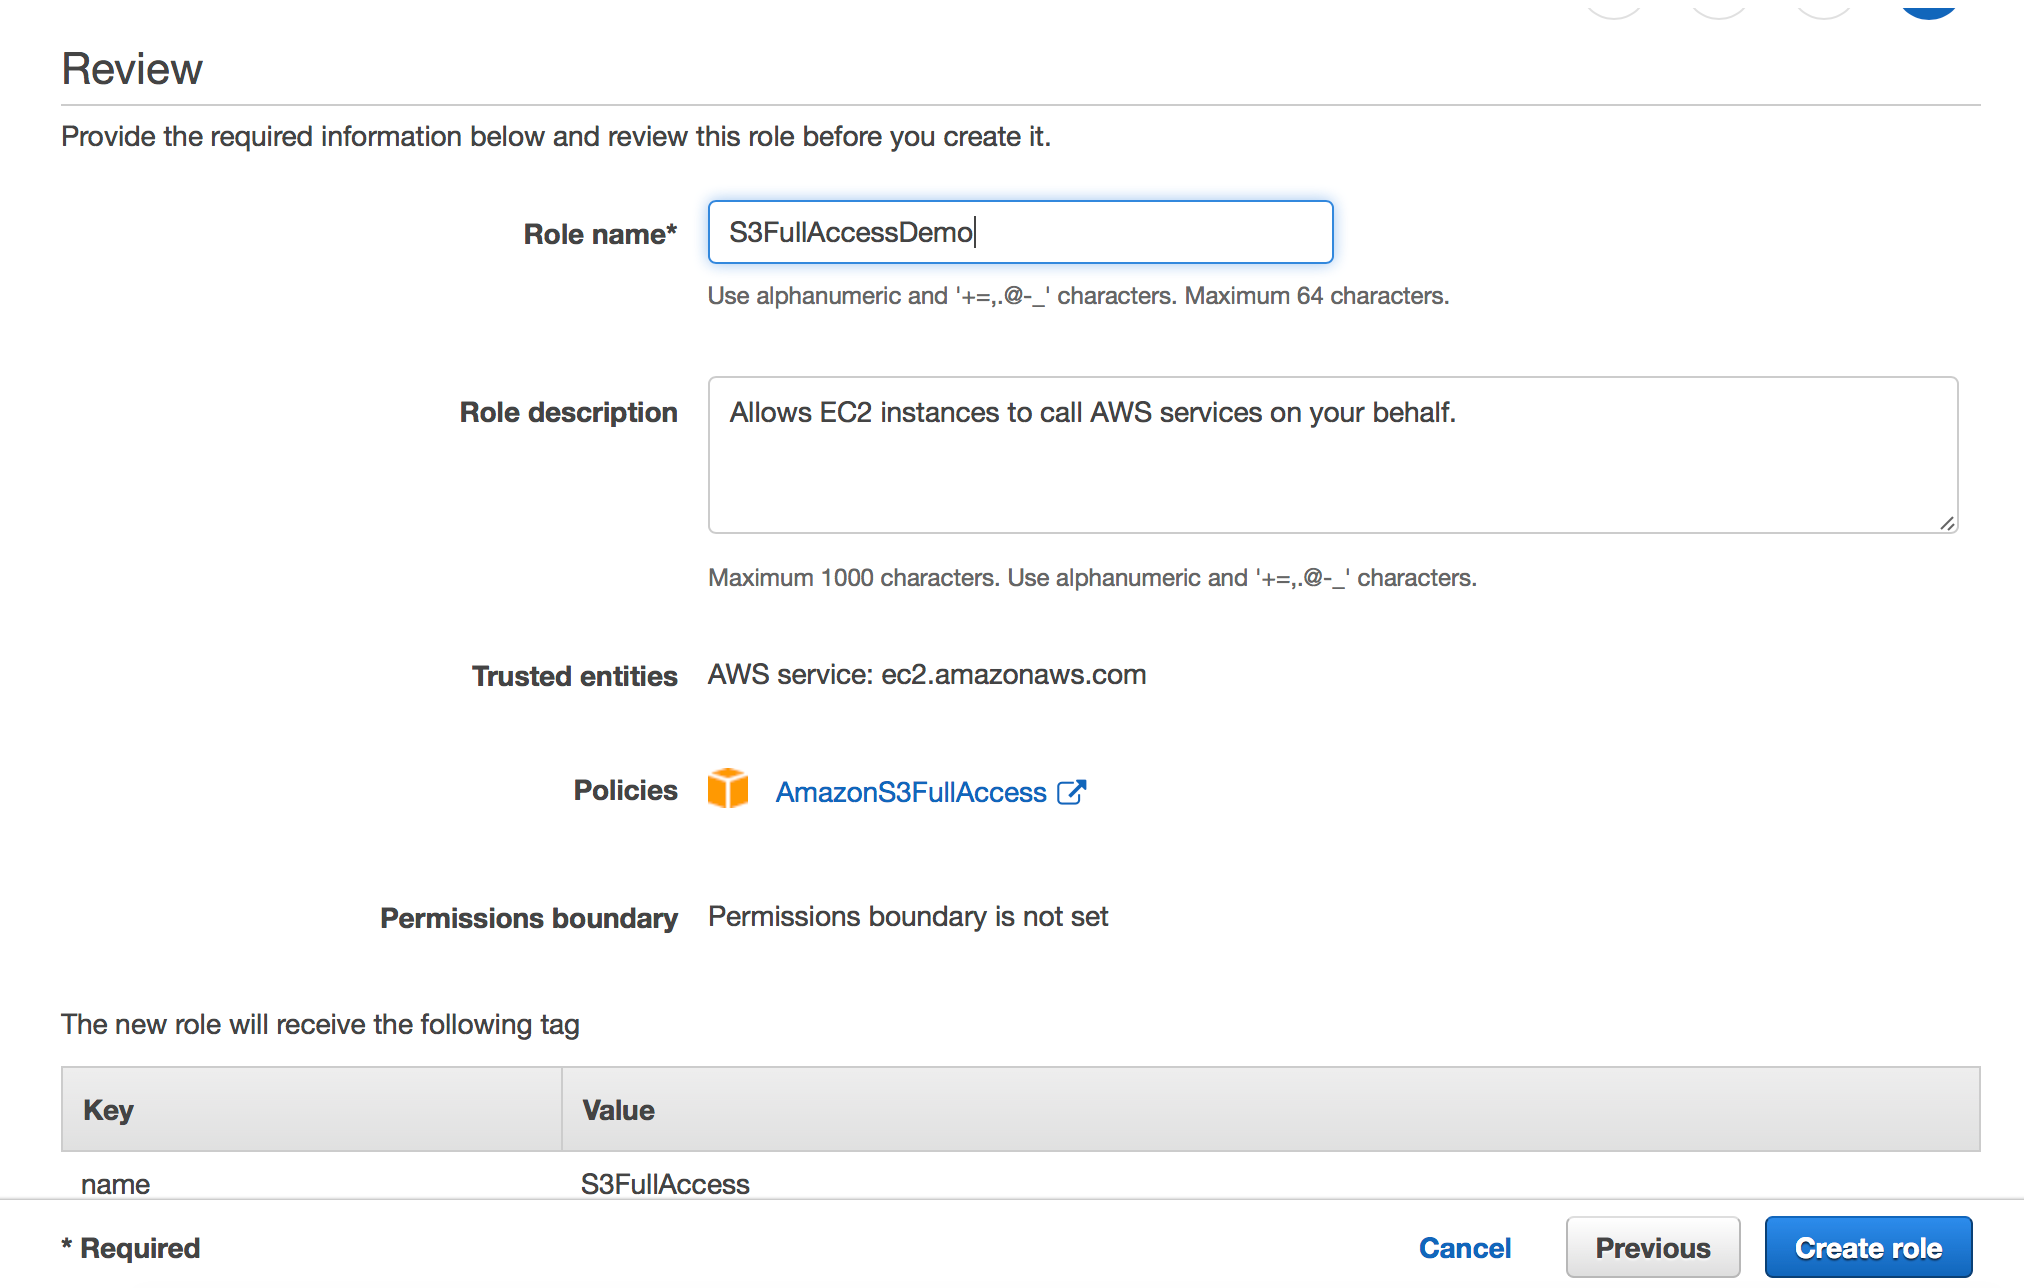
Task: Click Cancel to abandon role creation
Action: pyautogui.click(x=1464, y=1247)
